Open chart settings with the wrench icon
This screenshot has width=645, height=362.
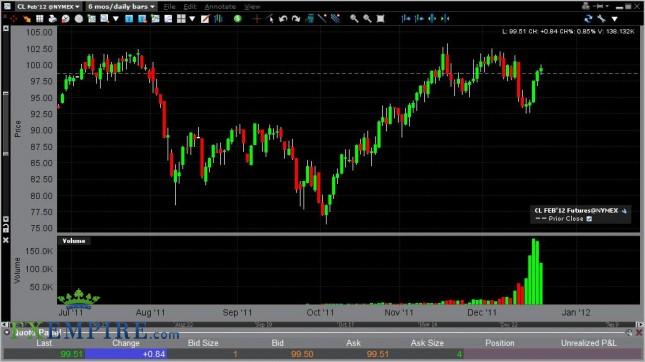[x=601, y=19]
